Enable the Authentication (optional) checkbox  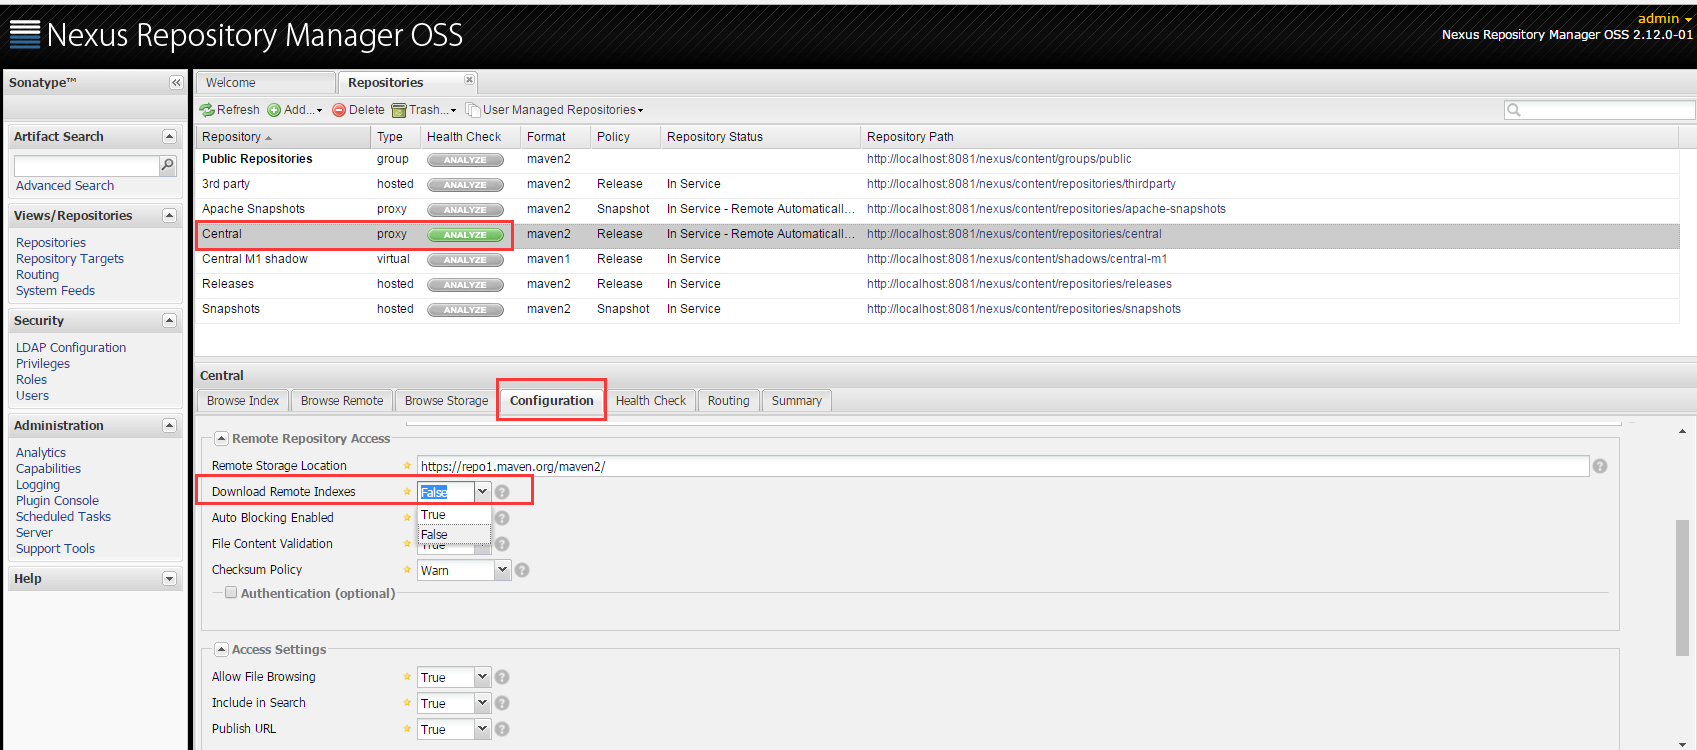pos(231,593)
